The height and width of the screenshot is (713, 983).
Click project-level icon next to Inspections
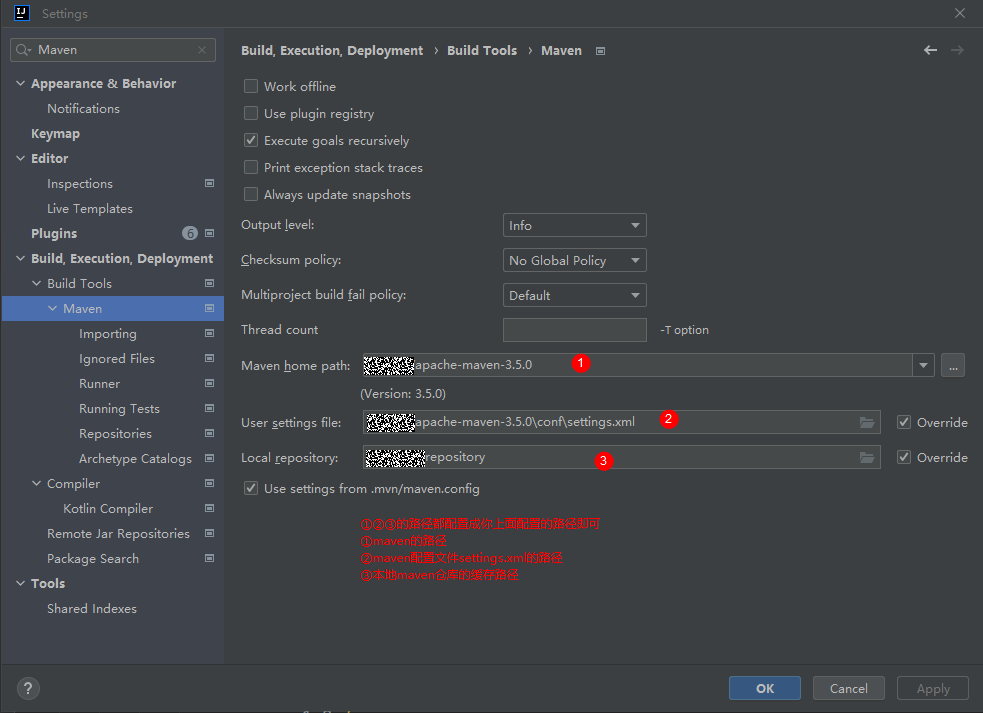click(x=209, y=184)
